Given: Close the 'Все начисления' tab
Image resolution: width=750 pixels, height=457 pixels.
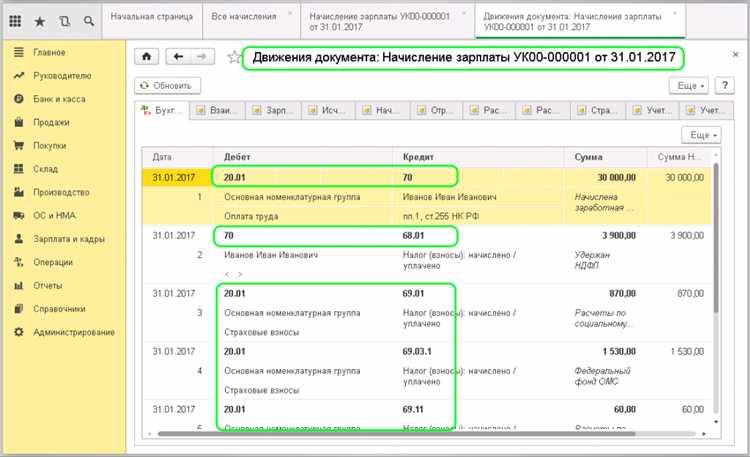Looking at the screenshot, I should tap(290, 13).
